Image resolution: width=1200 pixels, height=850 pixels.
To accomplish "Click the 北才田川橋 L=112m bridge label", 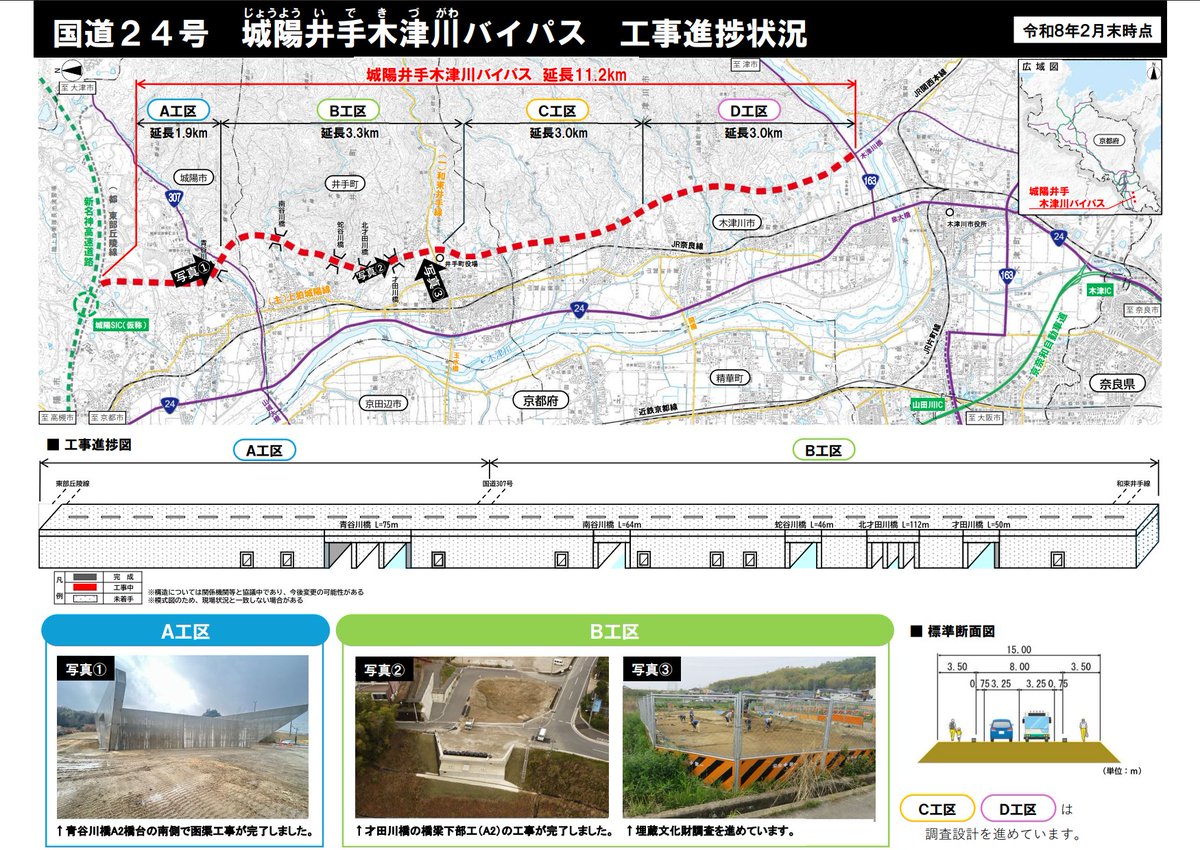I will 894,524.
